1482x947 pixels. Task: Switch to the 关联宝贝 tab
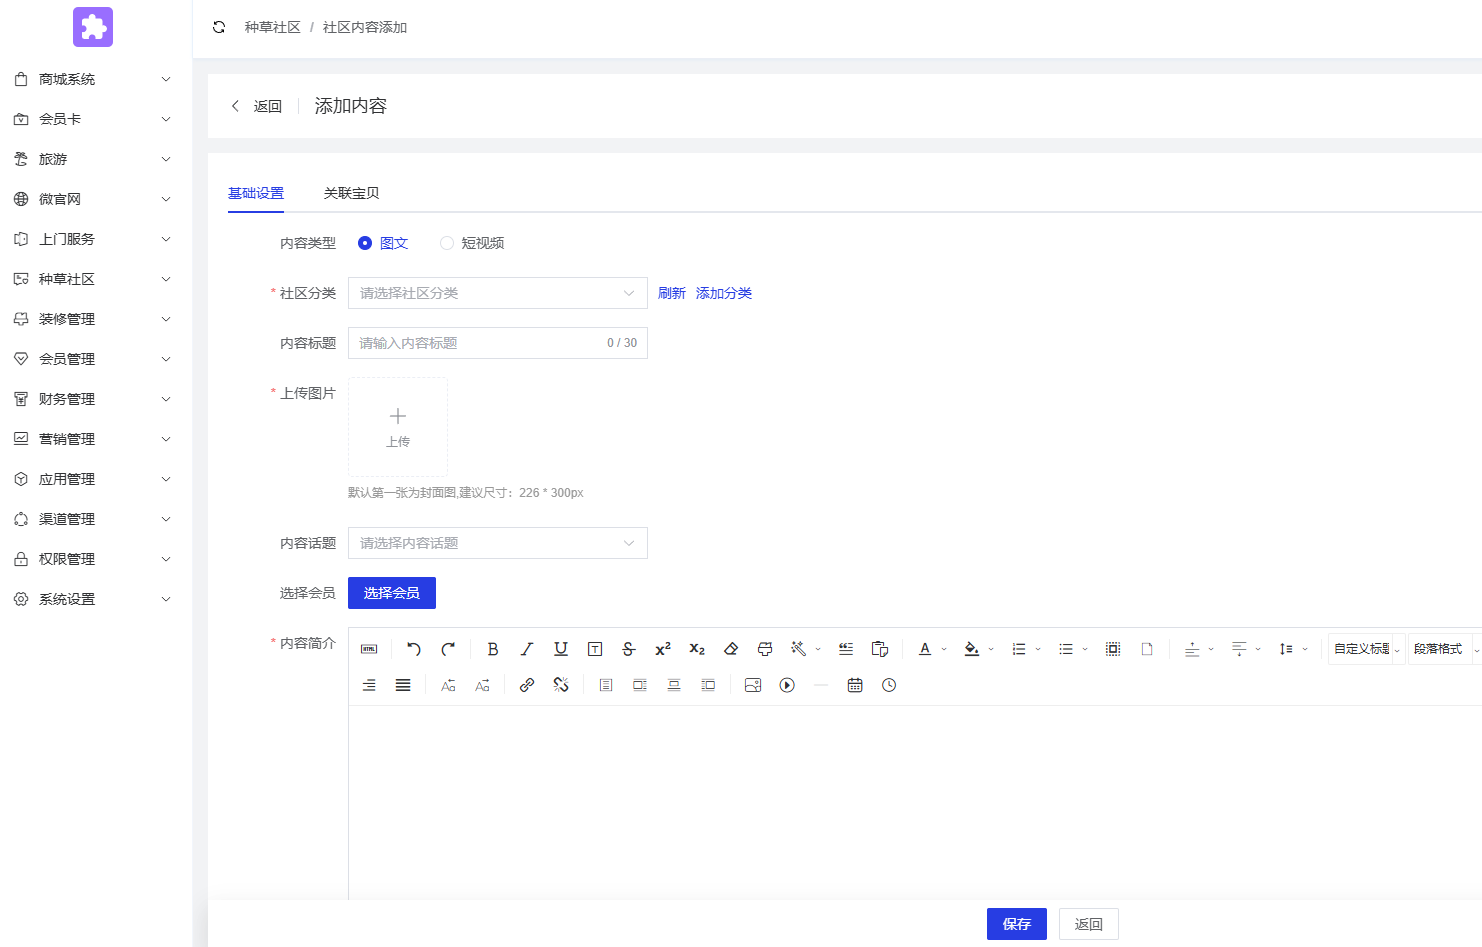(350, 192)
